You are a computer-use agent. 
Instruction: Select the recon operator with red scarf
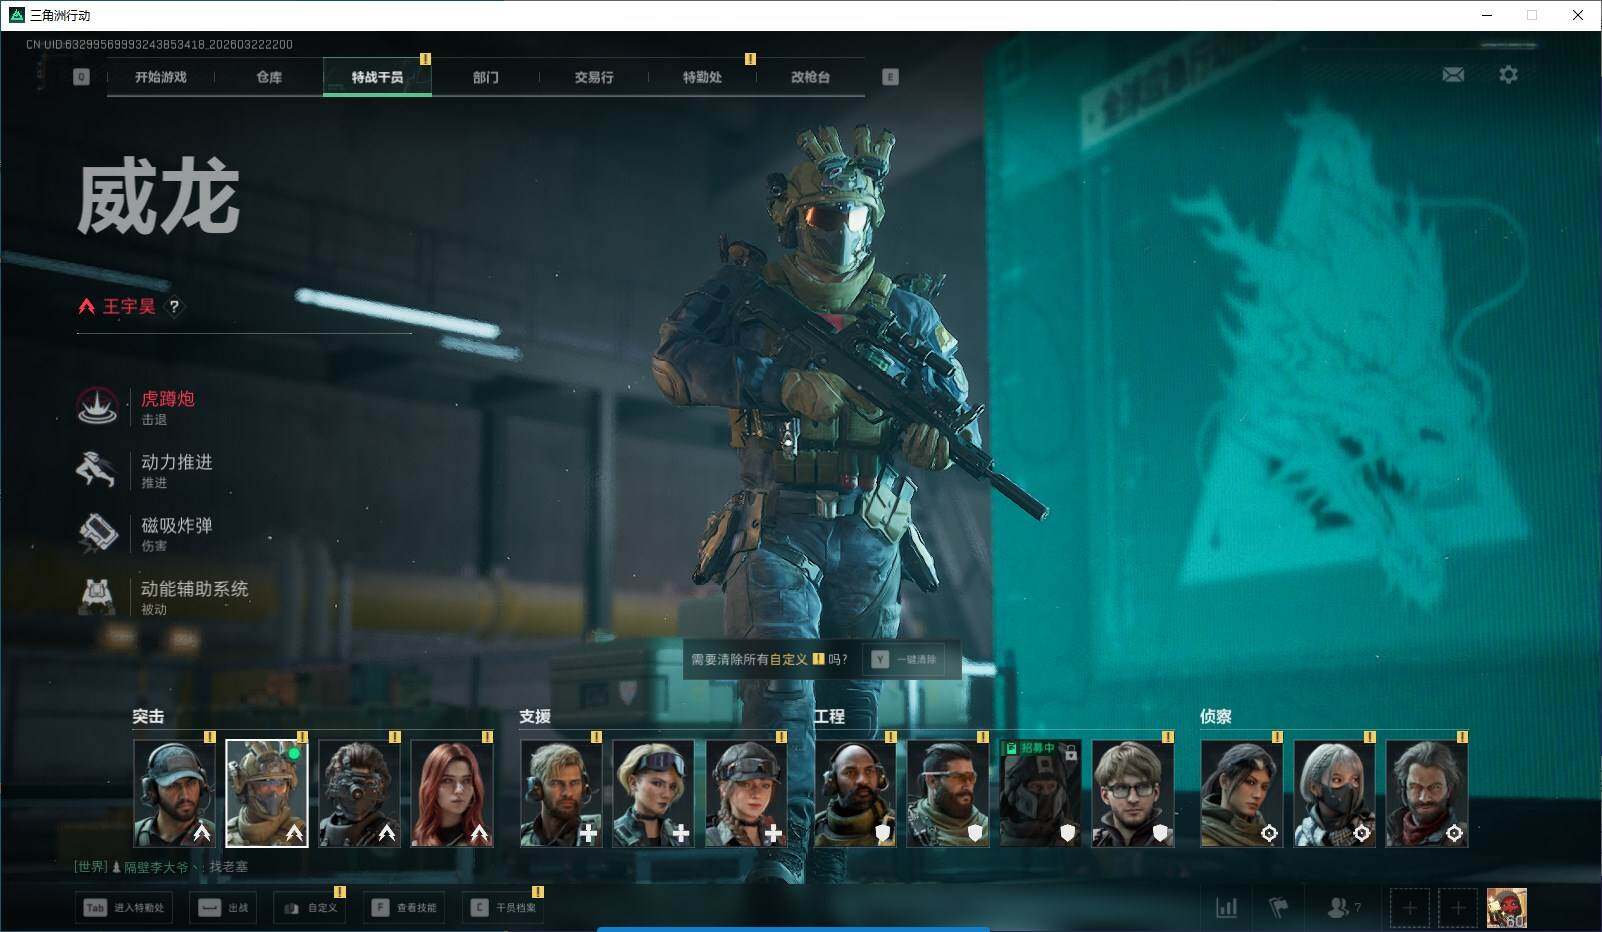click(1427, 794)
